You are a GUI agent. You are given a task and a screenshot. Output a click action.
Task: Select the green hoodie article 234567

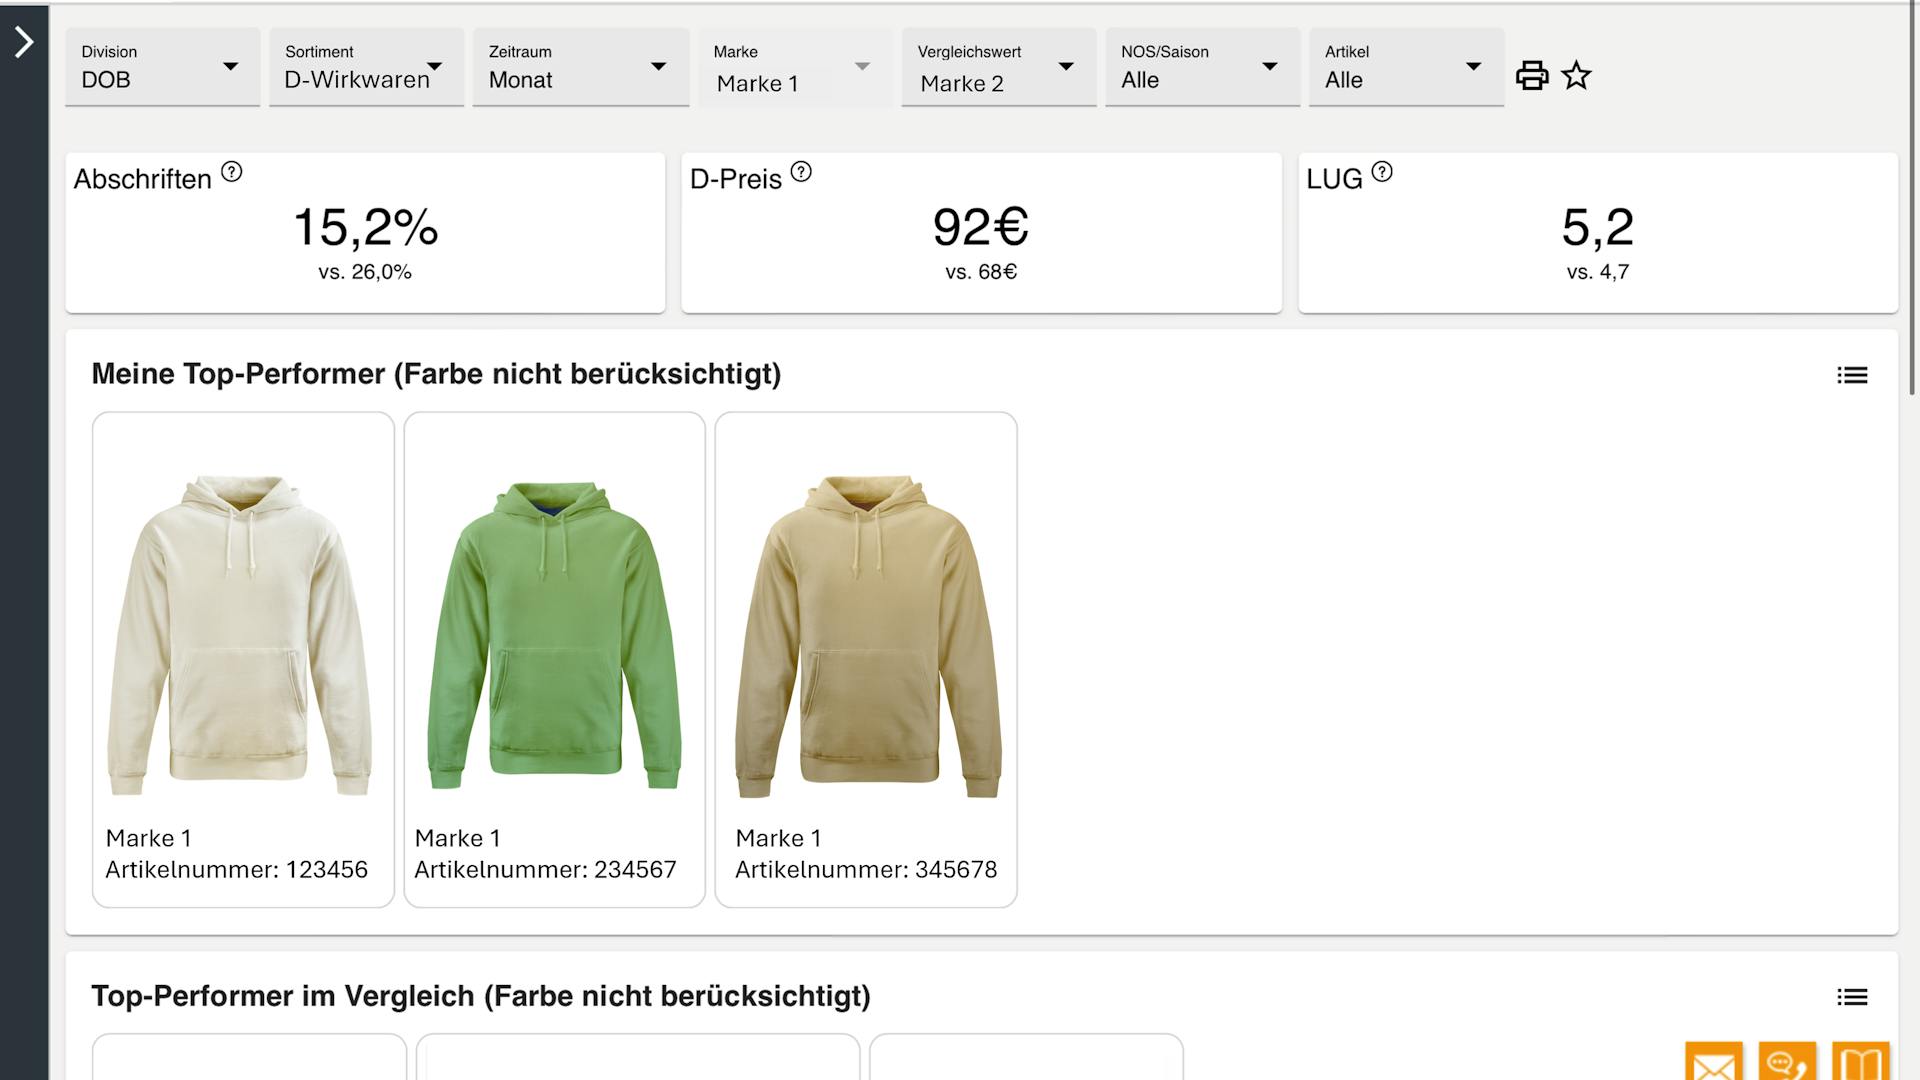point(554,659)
